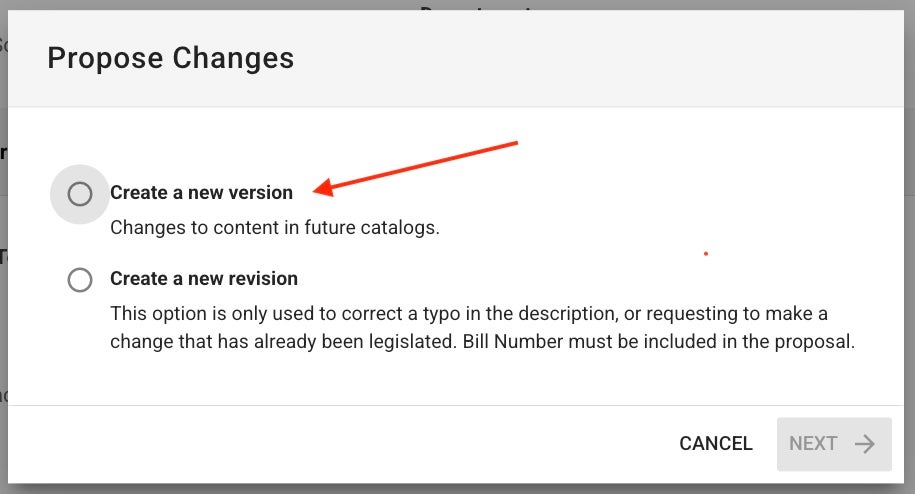Click the Changes to content in future catalogs text
This screenshot has height=494, width=915.
click(x=275, y=227)
